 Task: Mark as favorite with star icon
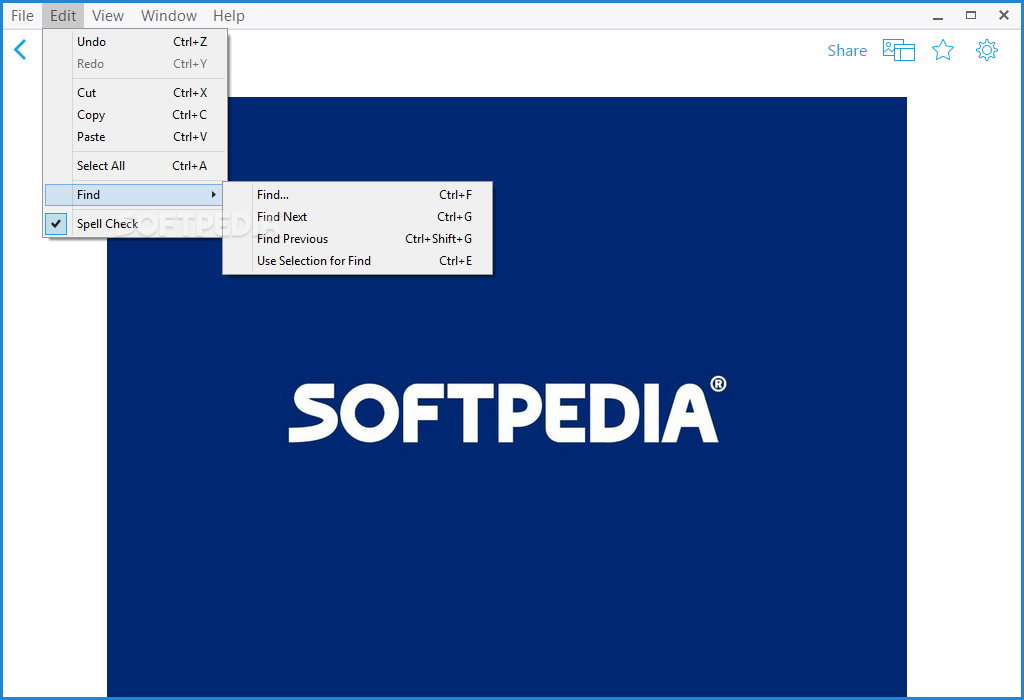pos(942,50)
